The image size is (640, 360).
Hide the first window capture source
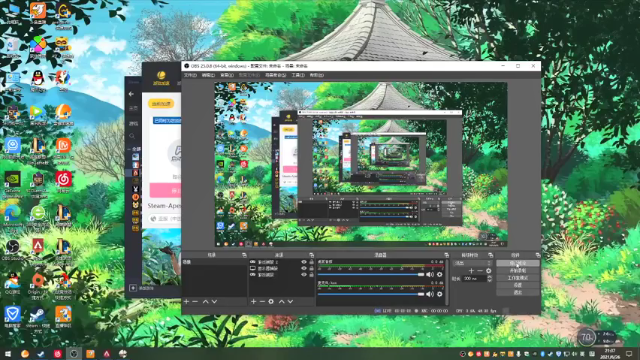[x=304, y=262]
